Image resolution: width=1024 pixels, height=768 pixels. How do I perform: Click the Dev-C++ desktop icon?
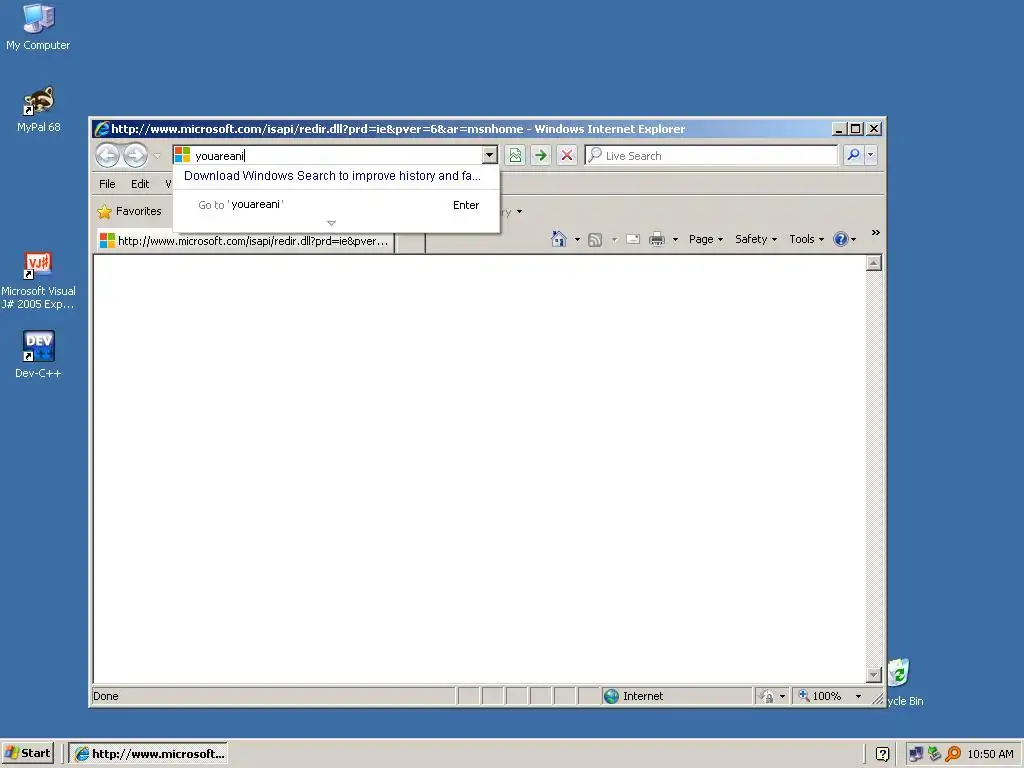pyautogui.click(x=38, y=355)
